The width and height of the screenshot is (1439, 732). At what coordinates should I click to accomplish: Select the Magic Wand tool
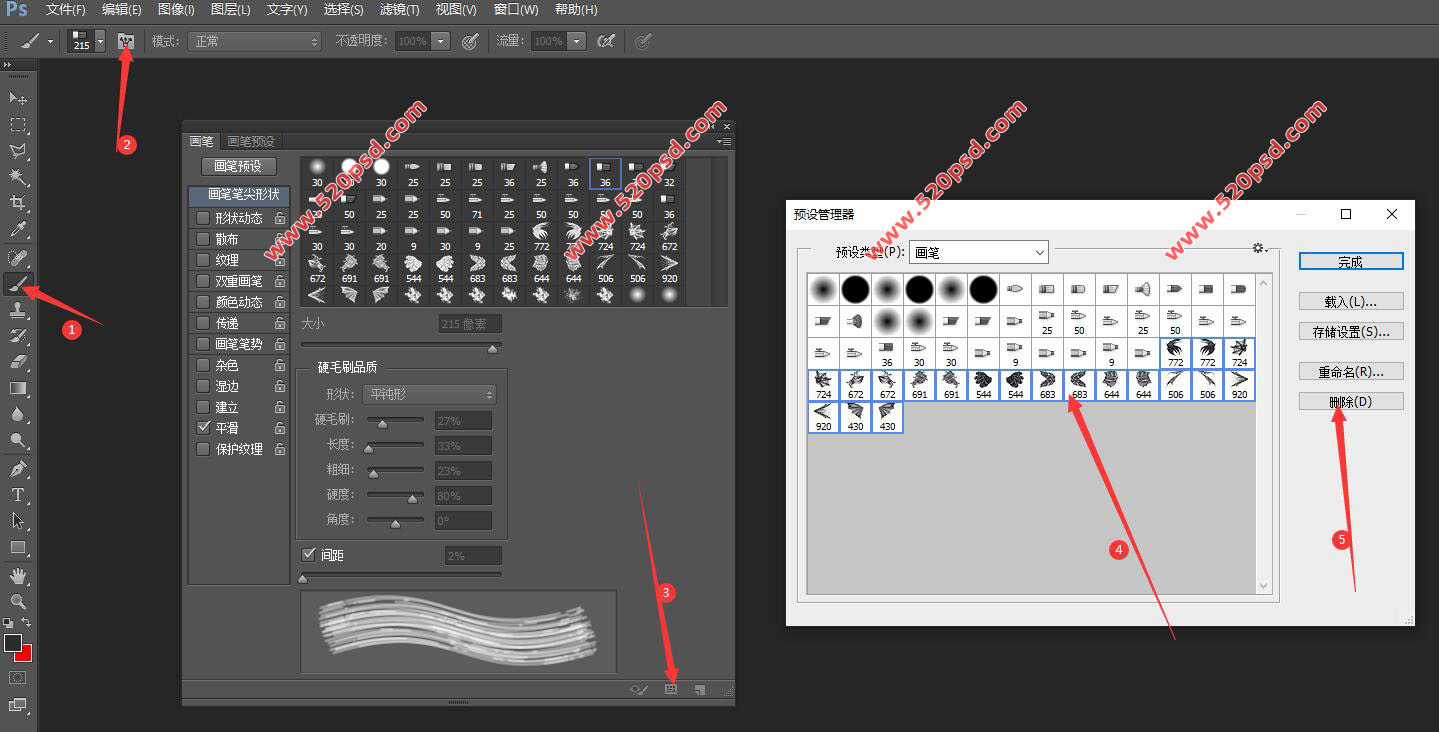pos(18,177)
